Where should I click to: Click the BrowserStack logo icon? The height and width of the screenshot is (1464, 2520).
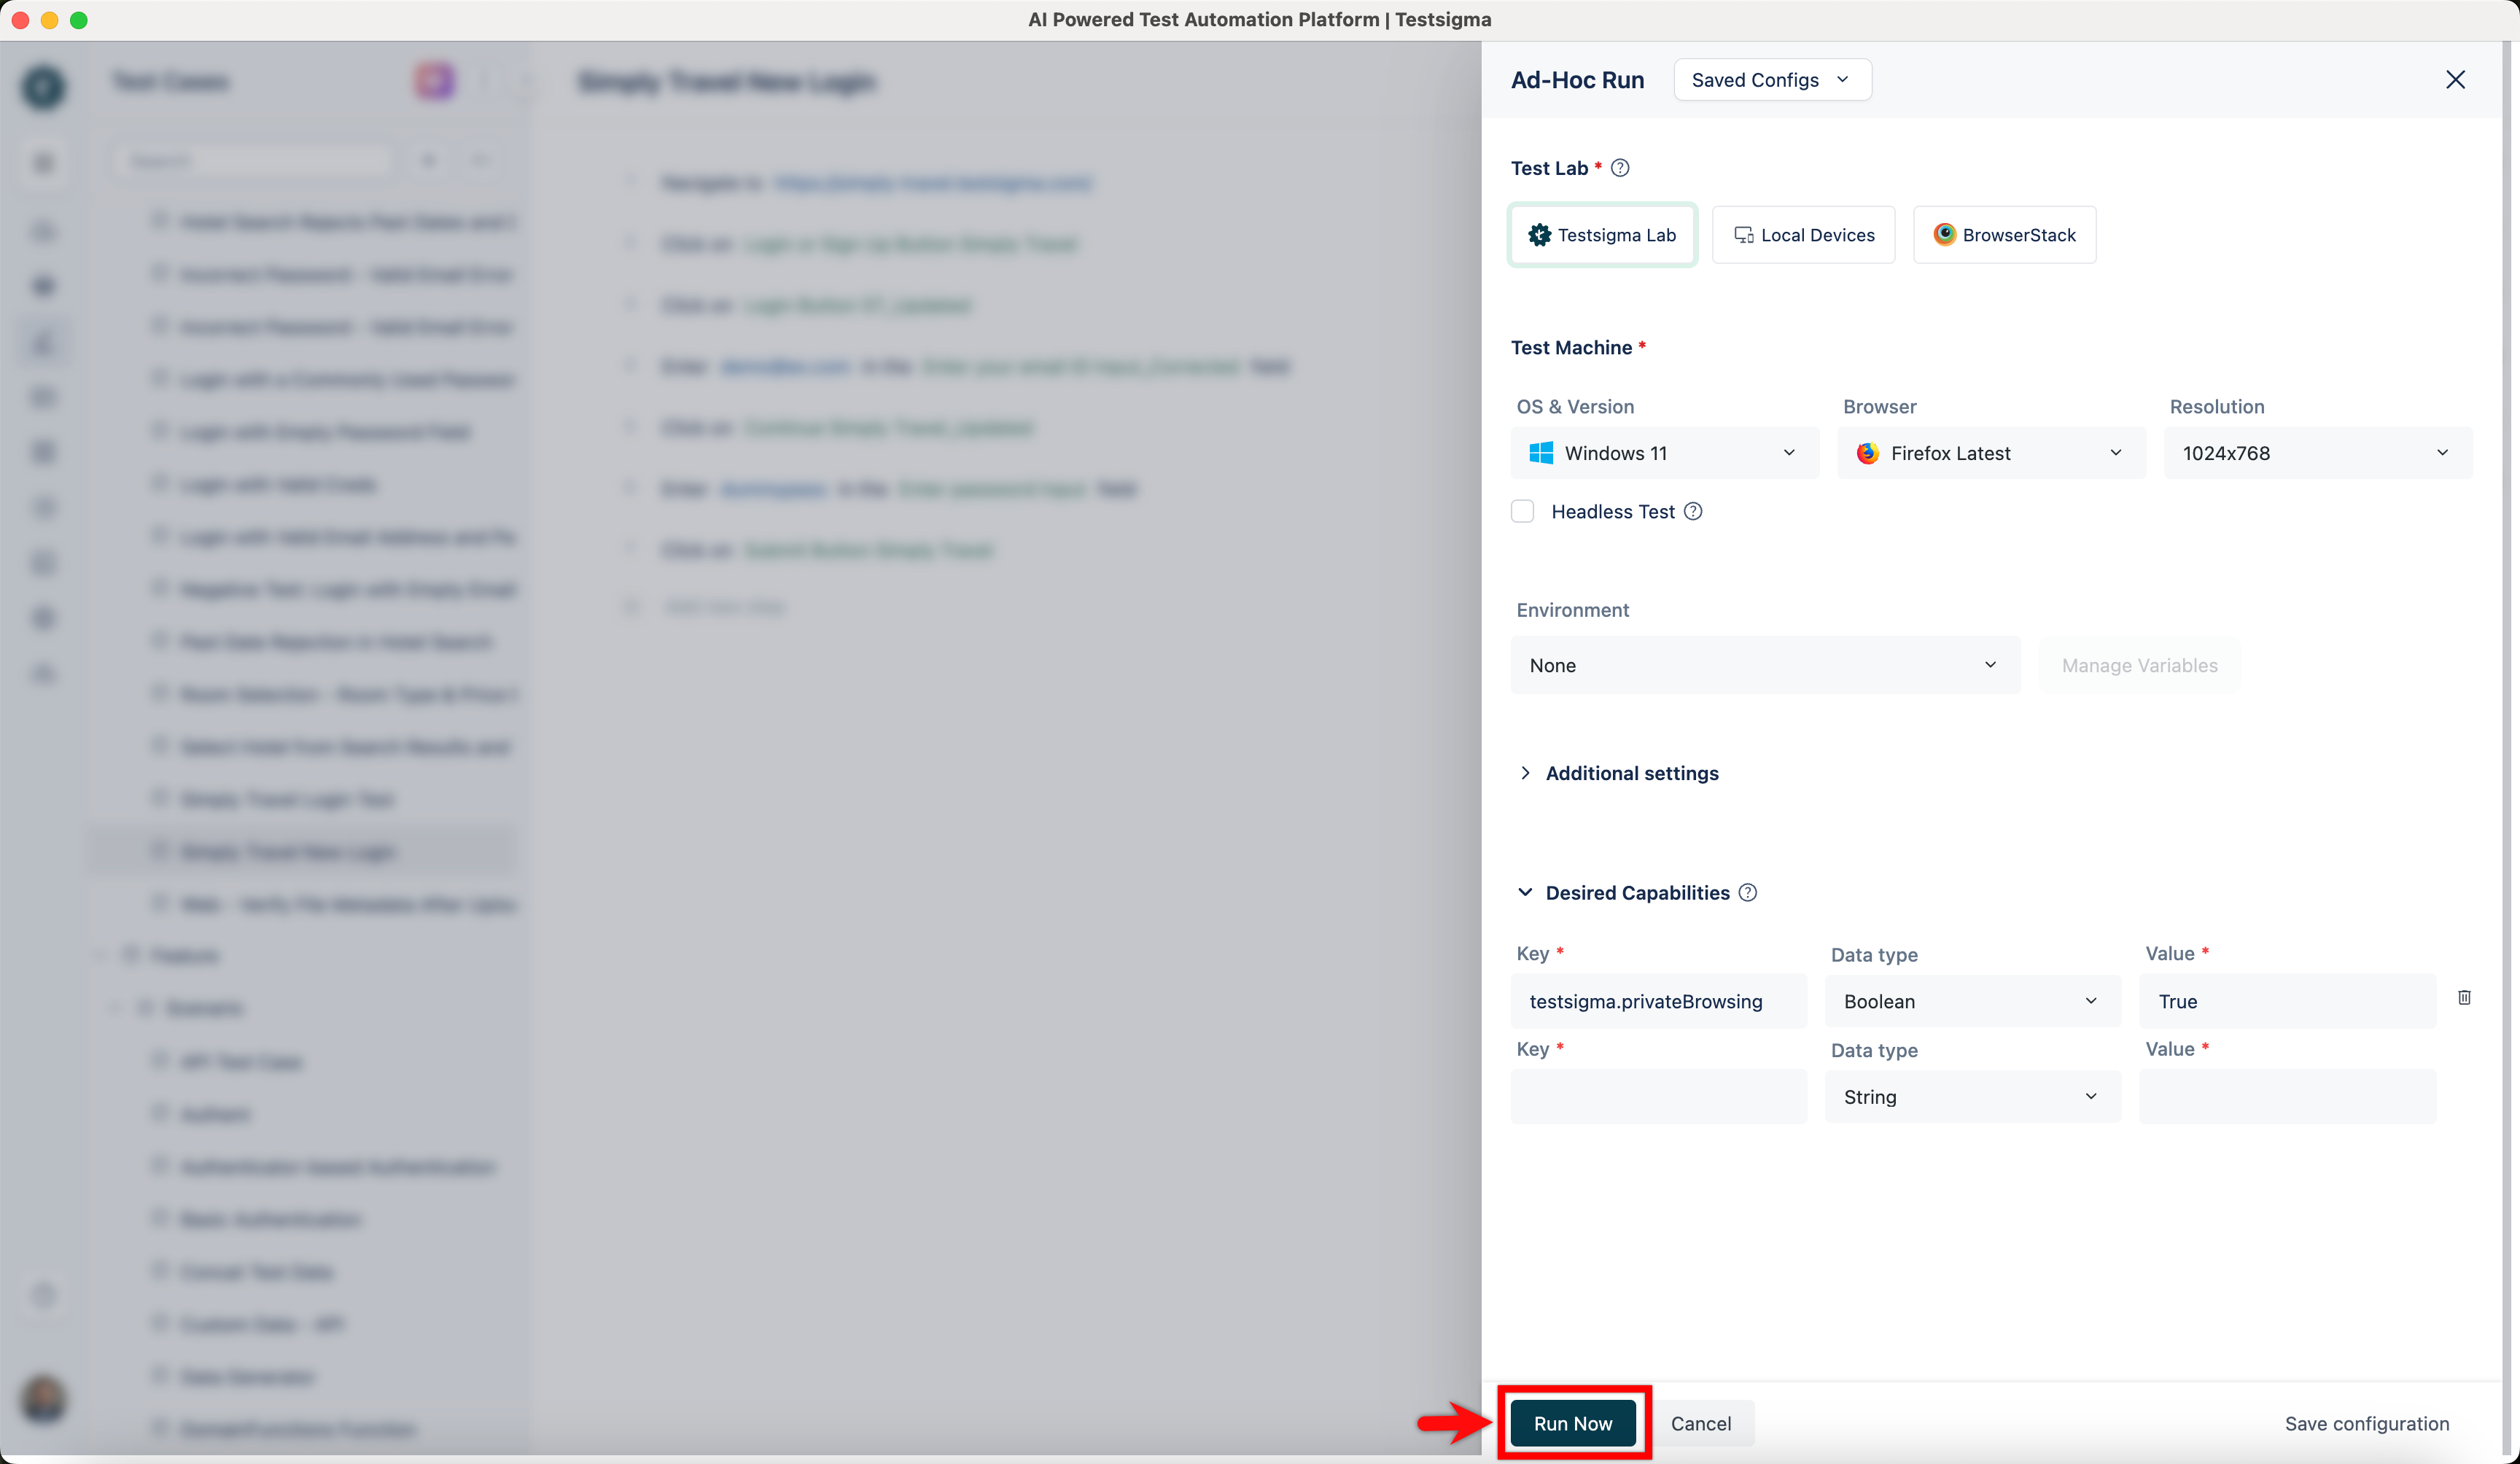[1944, 234]
